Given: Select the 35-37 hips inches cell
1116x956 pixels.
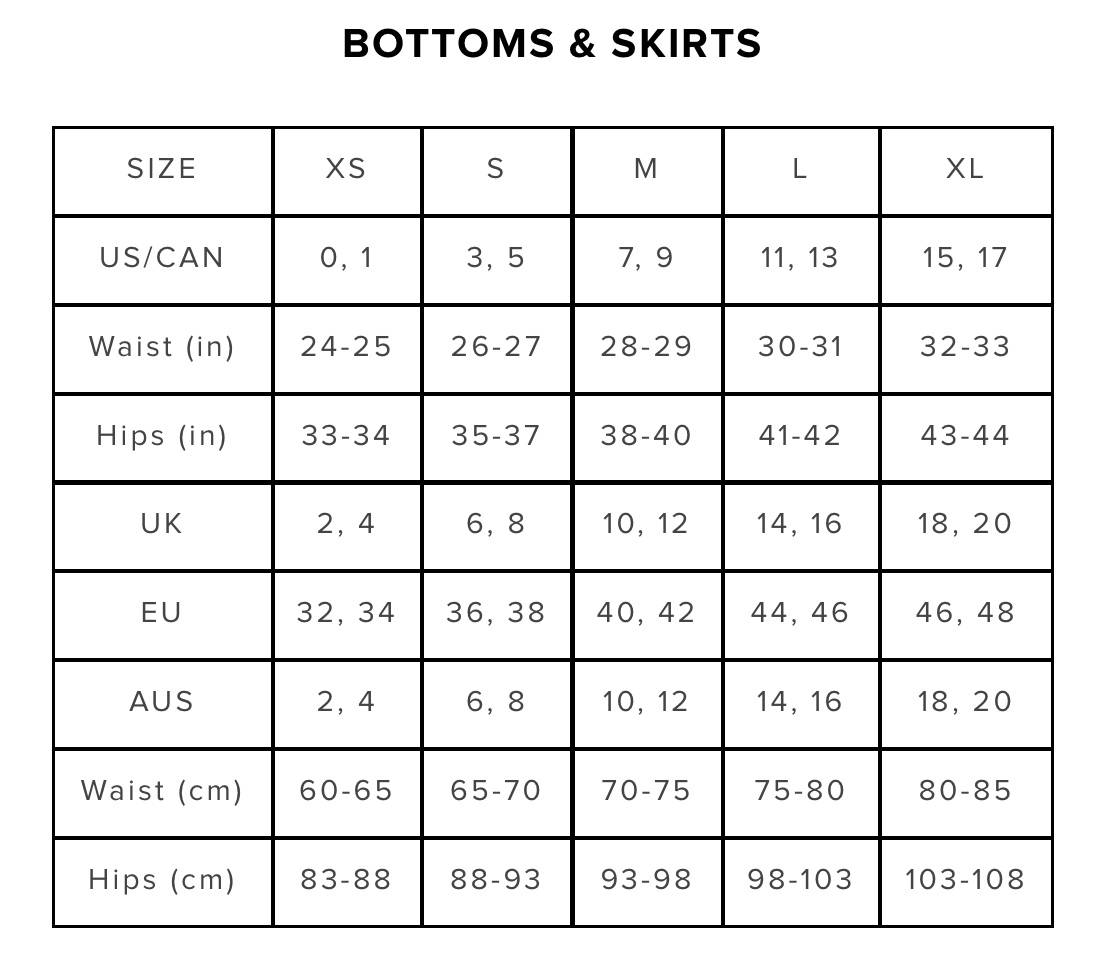Looking at the screenshot, I should (x=497, y=437).
